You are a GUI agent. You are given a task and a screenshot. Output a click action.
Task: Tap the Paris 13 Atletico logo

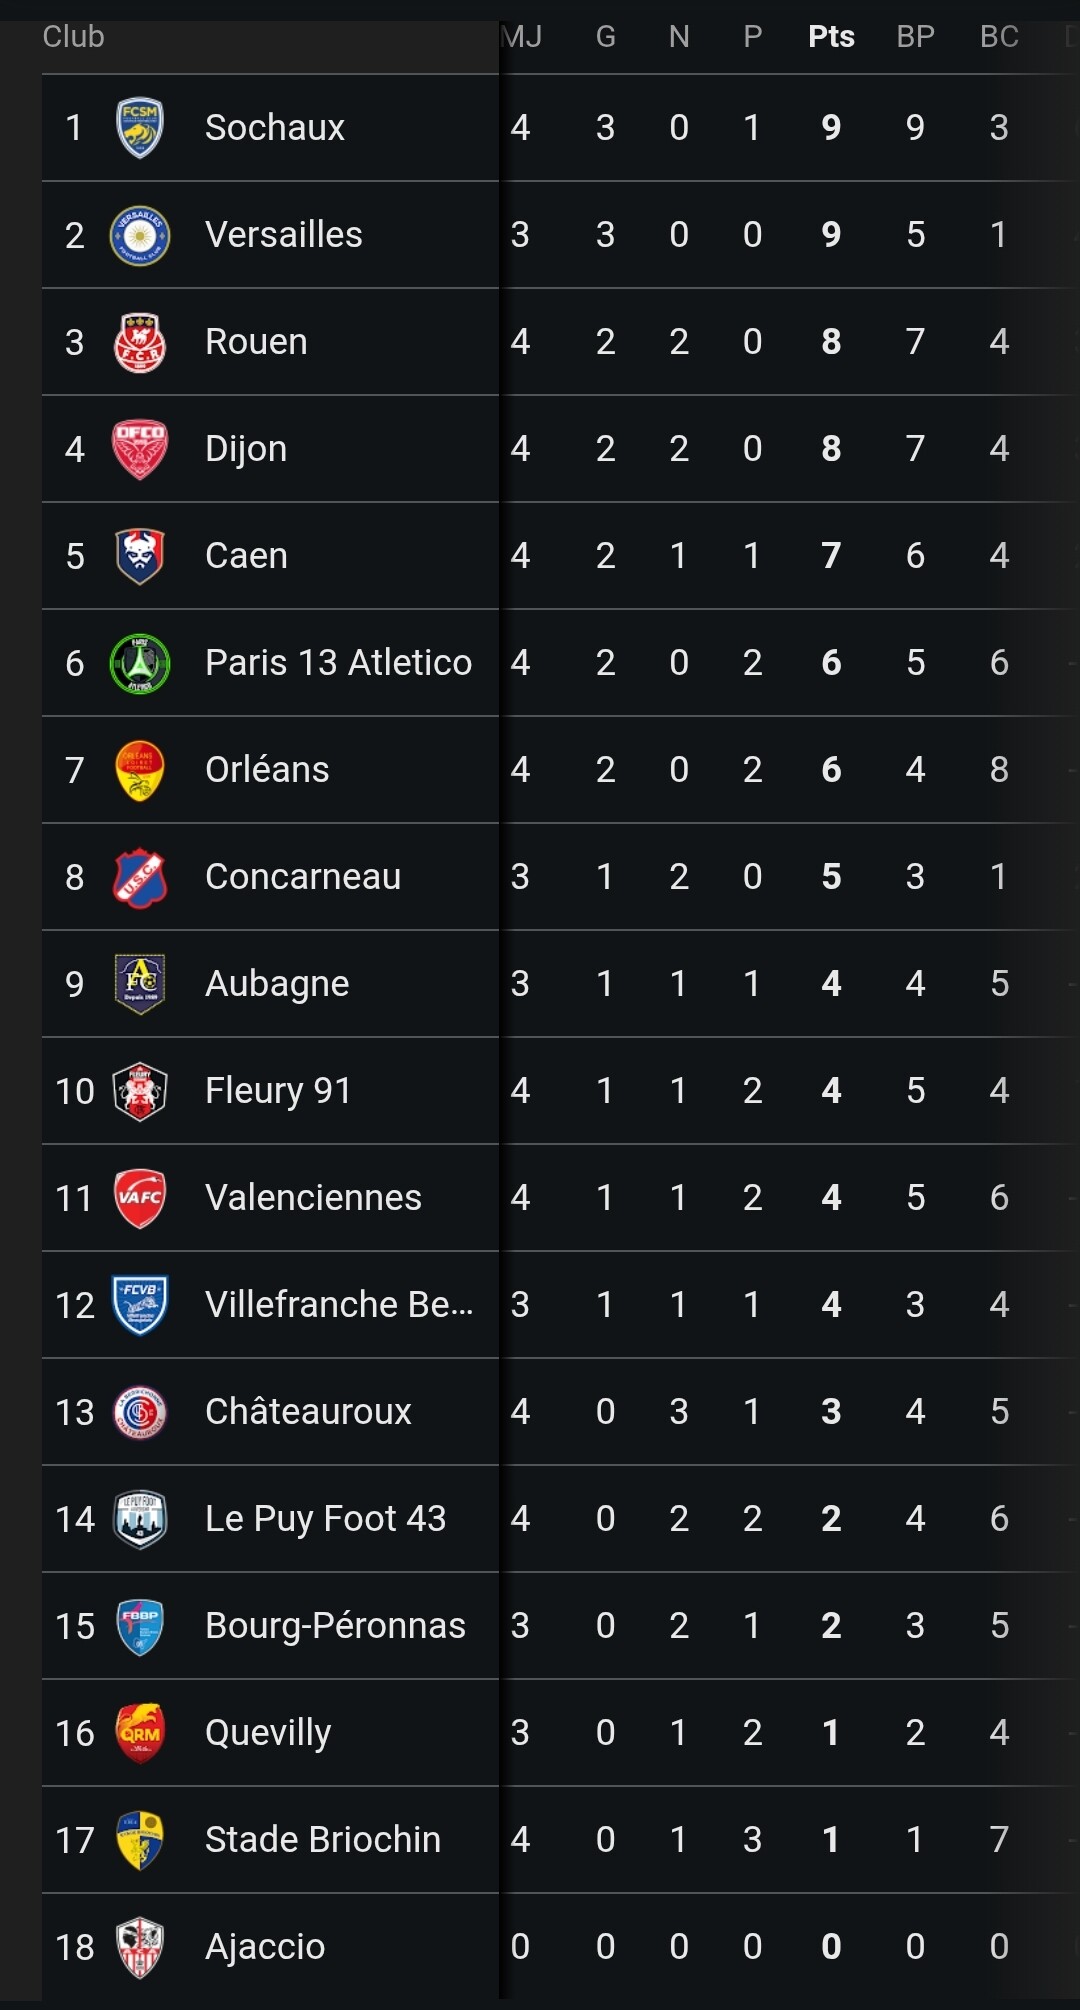140,663
